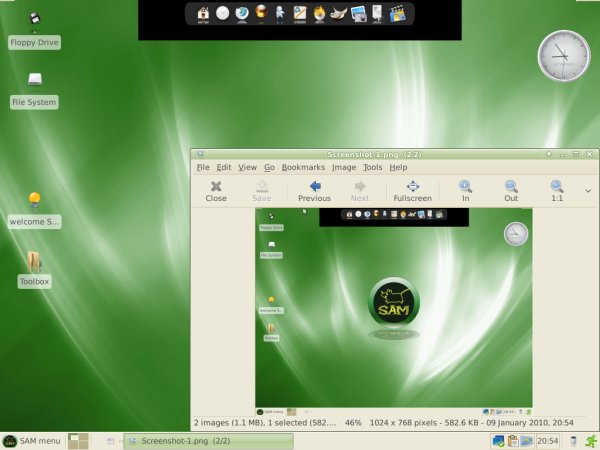Select the Screenshot-1.png taskbar button
The image size is (600, 450).
209,441
